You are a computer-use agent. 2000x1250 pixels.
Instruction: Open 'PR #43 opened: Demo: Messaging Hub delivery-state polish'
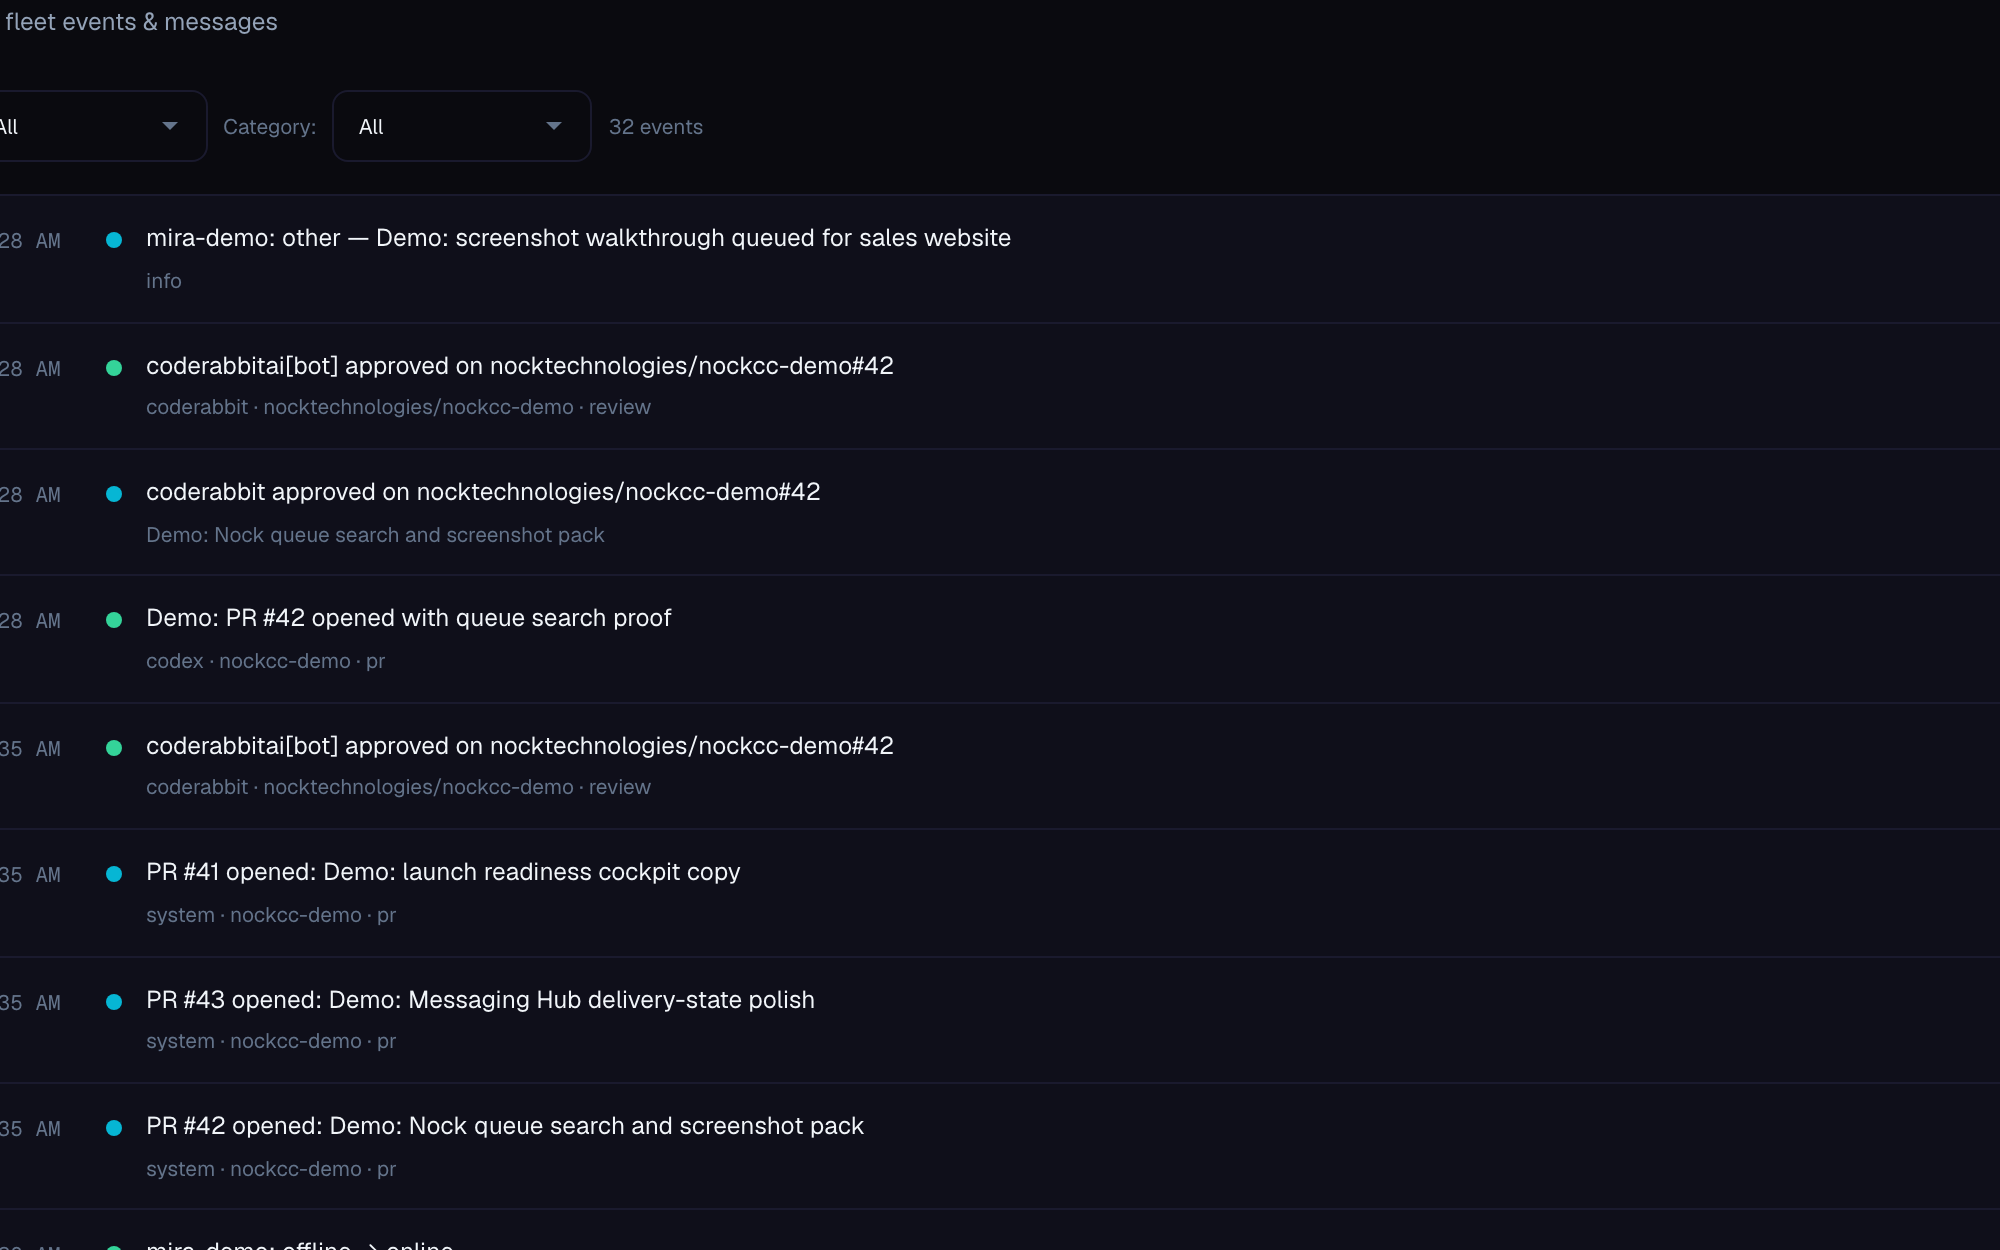[x=480, y=1000]
